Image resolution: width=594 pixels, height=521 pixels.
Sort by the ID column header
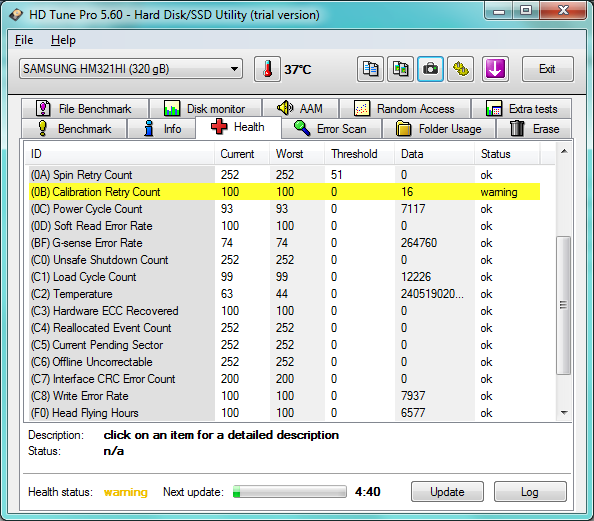pyautogui.click(x=119, y=154)
